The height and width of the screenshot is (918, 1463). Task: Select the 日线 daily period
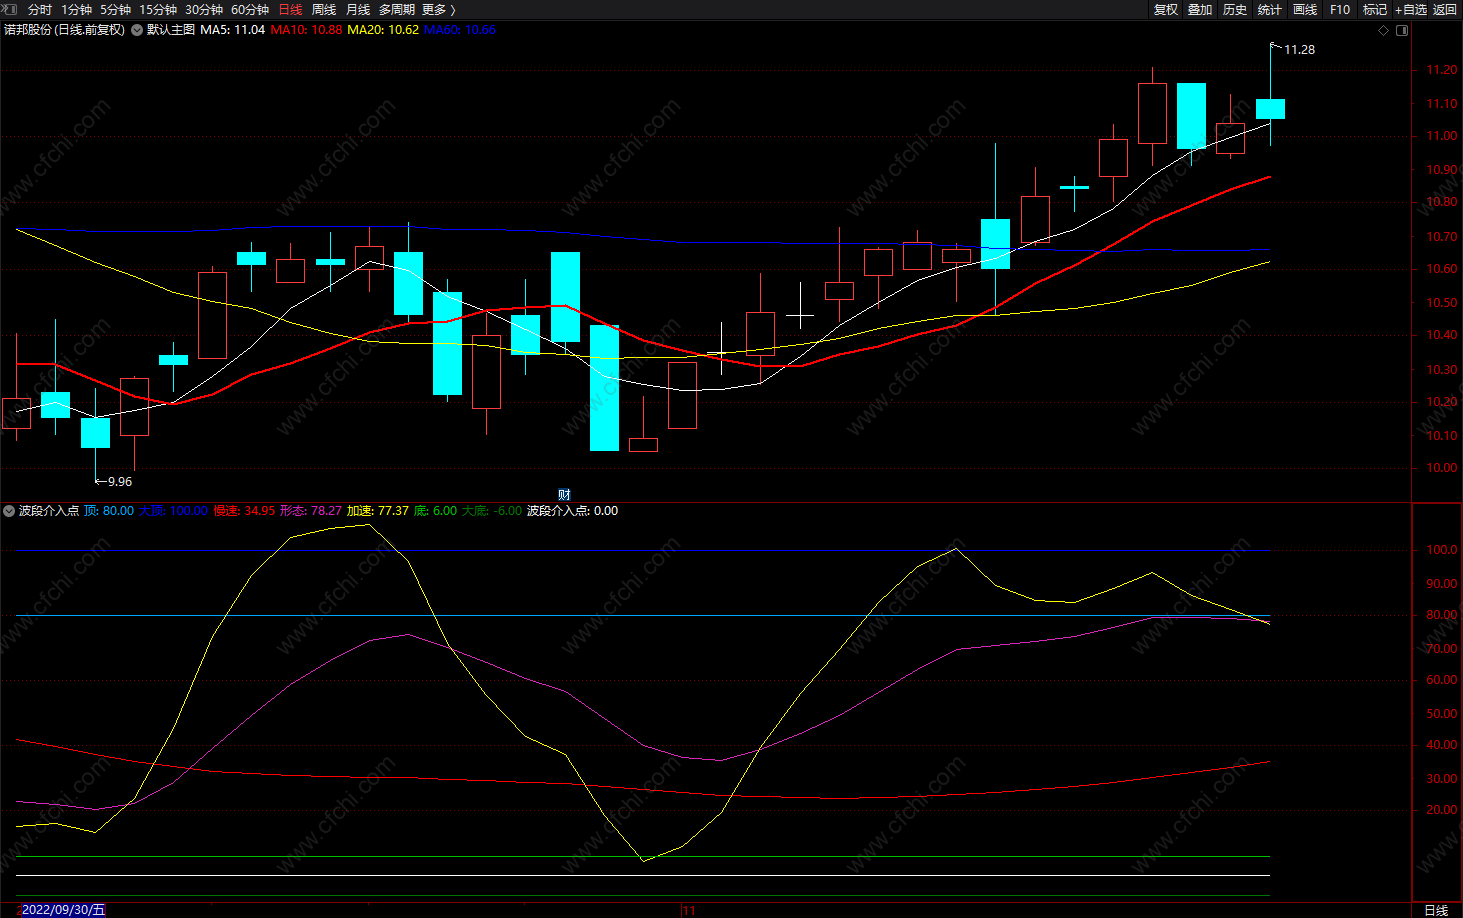[290, 9]
